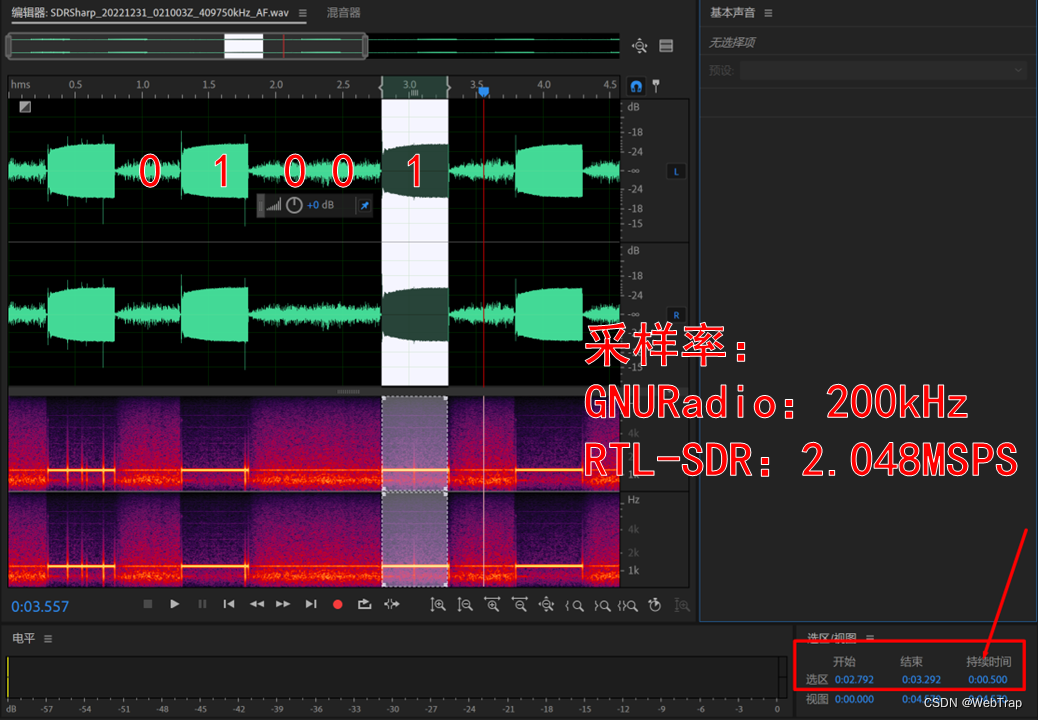Move playhead to next marker
Viewport: 1038px width, 720px height.
pyautogui.click(x=310, y=604)
